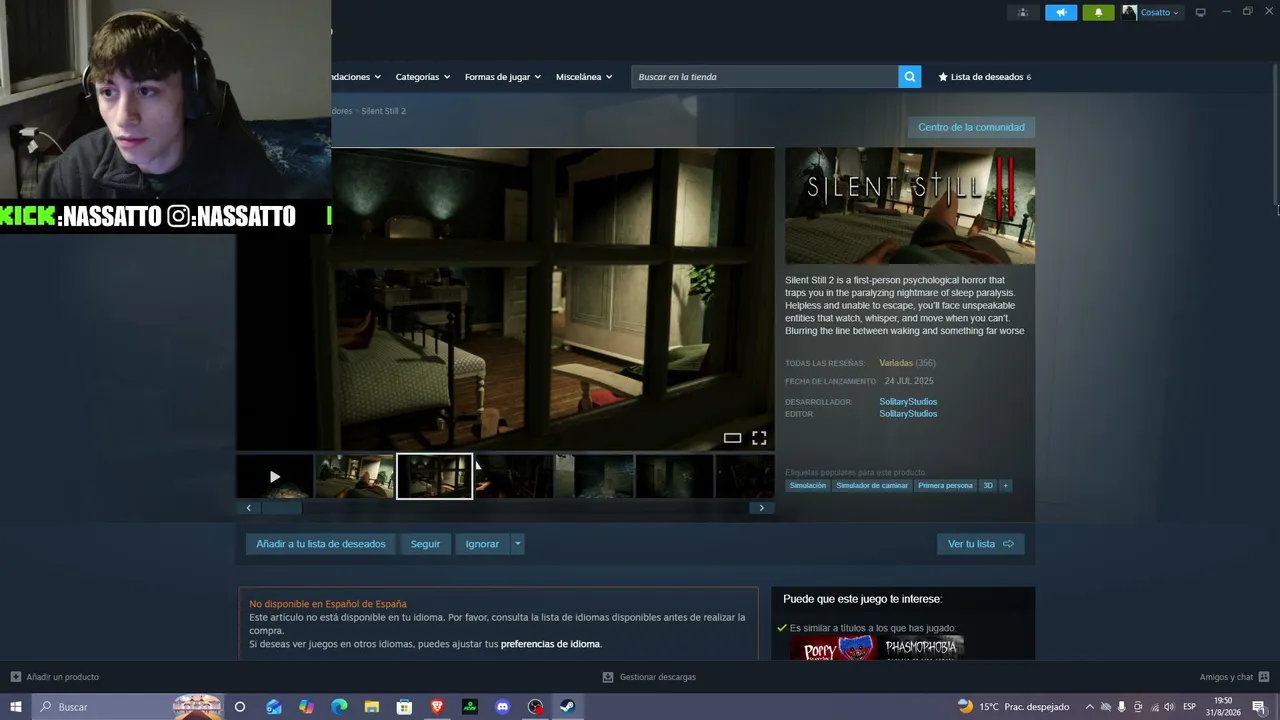Open the taskbar clock showing 19:50
The image size is (1280, 720).
pos(1223,707)
